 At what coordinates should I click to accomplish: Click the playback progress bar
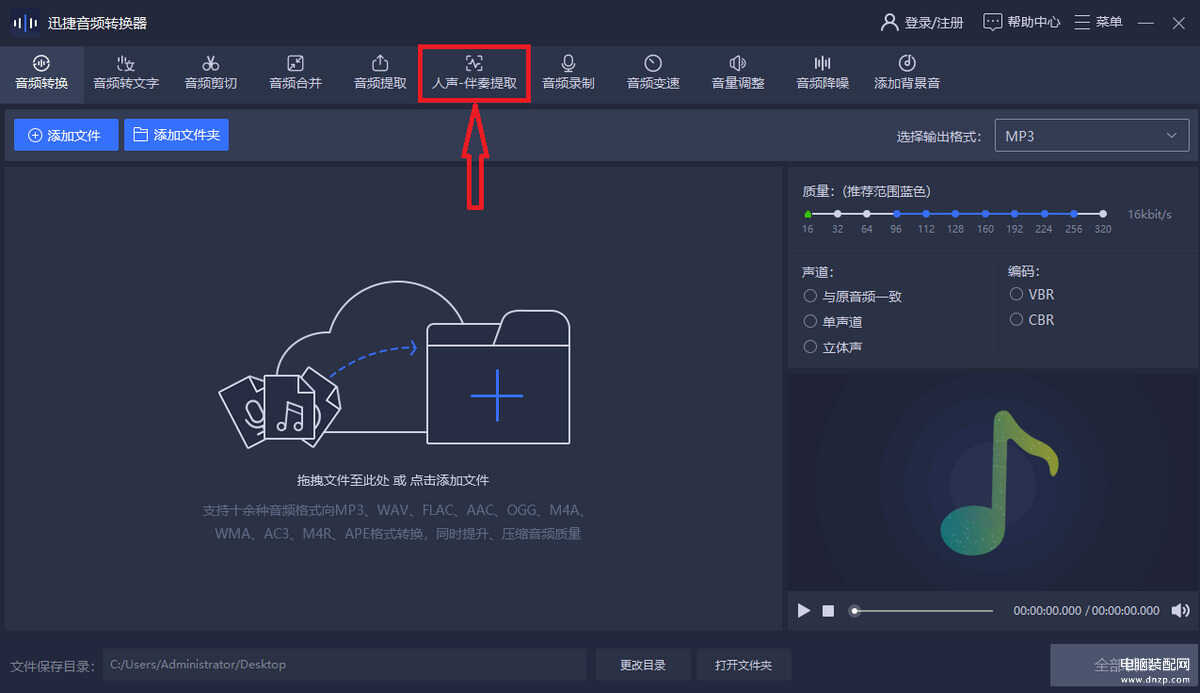coord(922,610)
